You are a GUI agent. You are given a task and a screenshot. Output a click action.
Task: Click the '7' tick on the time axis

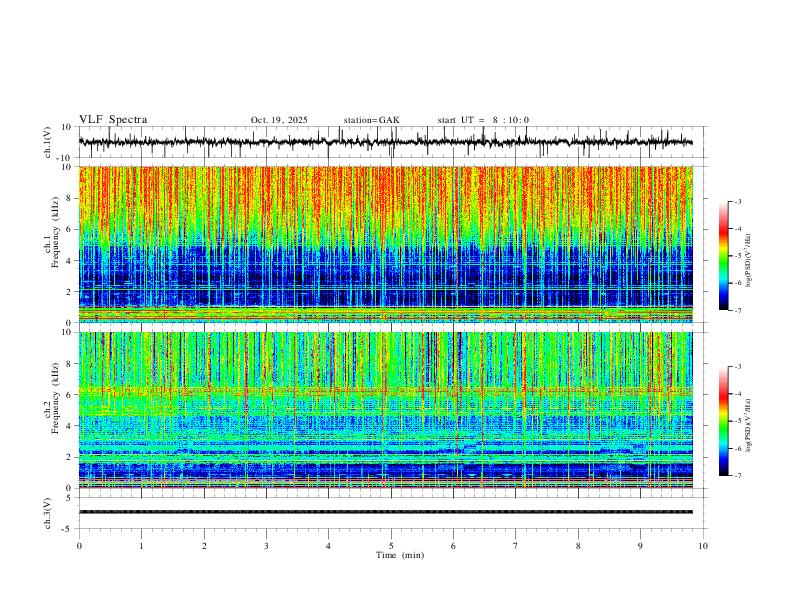[516, 546]
